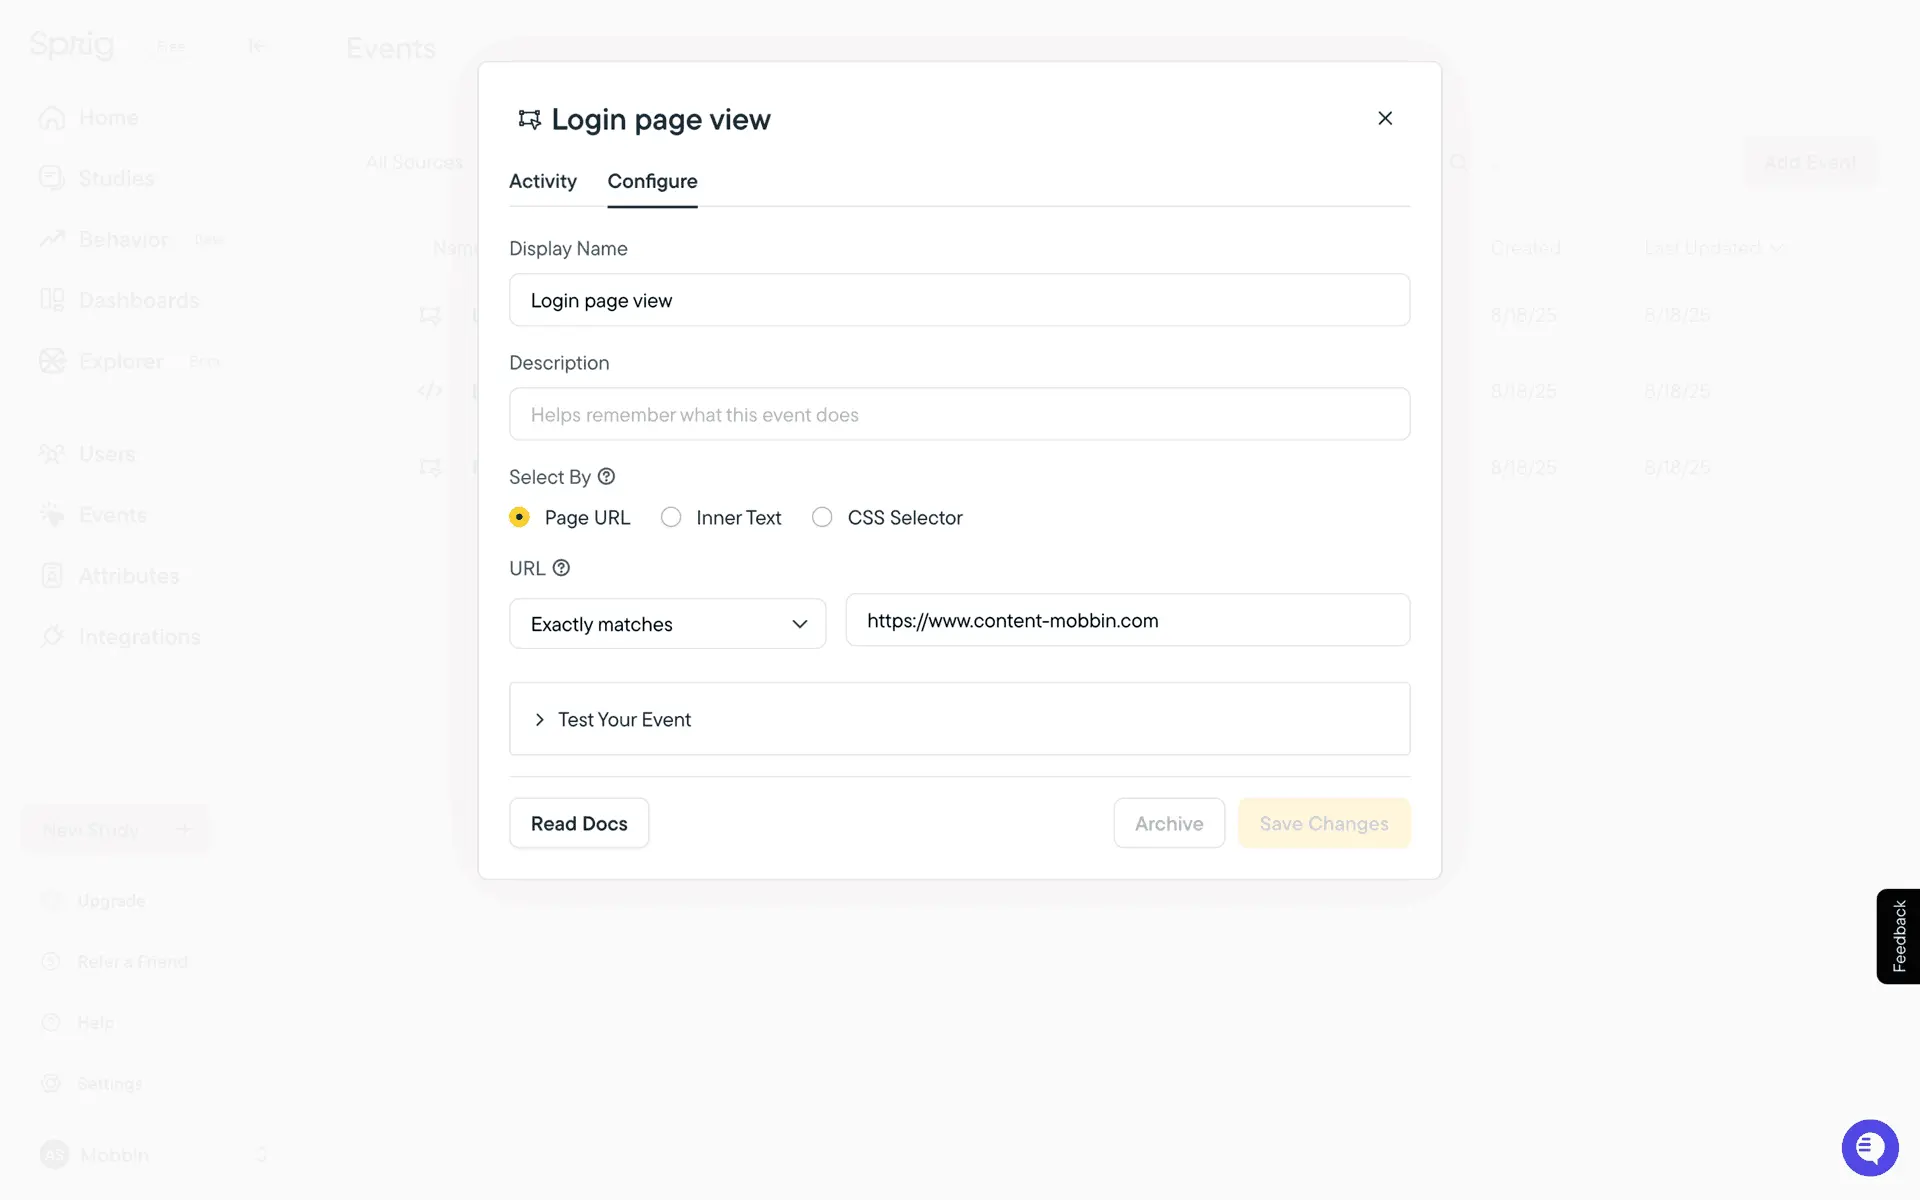The image size is (1920, 1200).
Task: Click the Integrations plug icon in sidebar
Action: [52, 636]
